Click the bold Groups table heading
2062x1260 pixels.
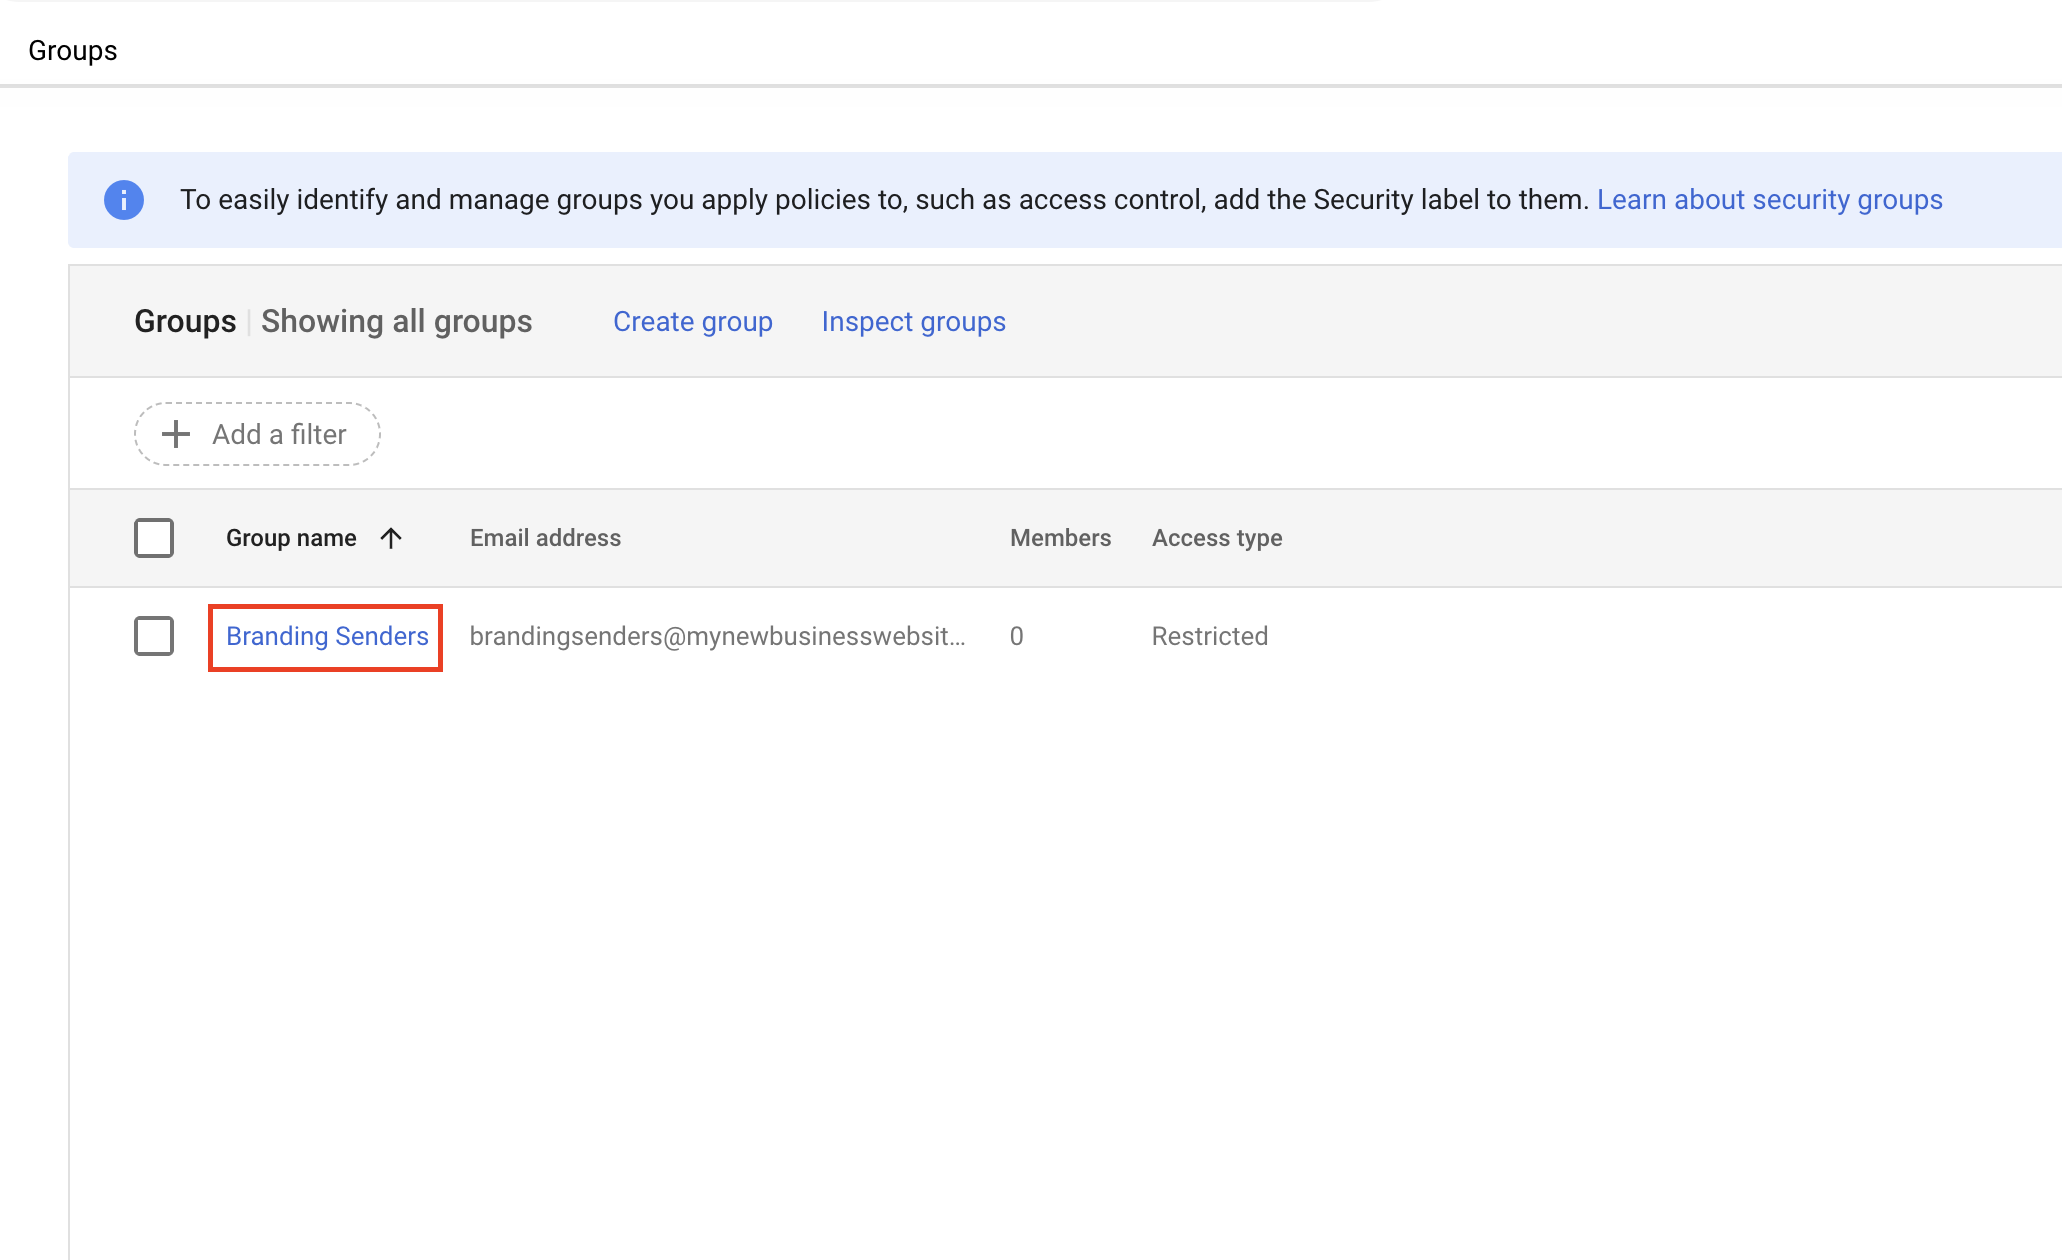(x=185, y=322)
